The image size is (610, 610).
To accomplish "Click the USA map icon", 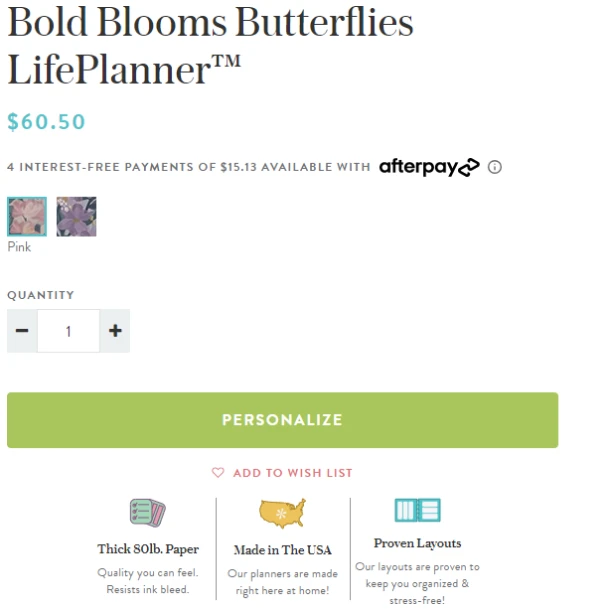I will click(282, 514).
